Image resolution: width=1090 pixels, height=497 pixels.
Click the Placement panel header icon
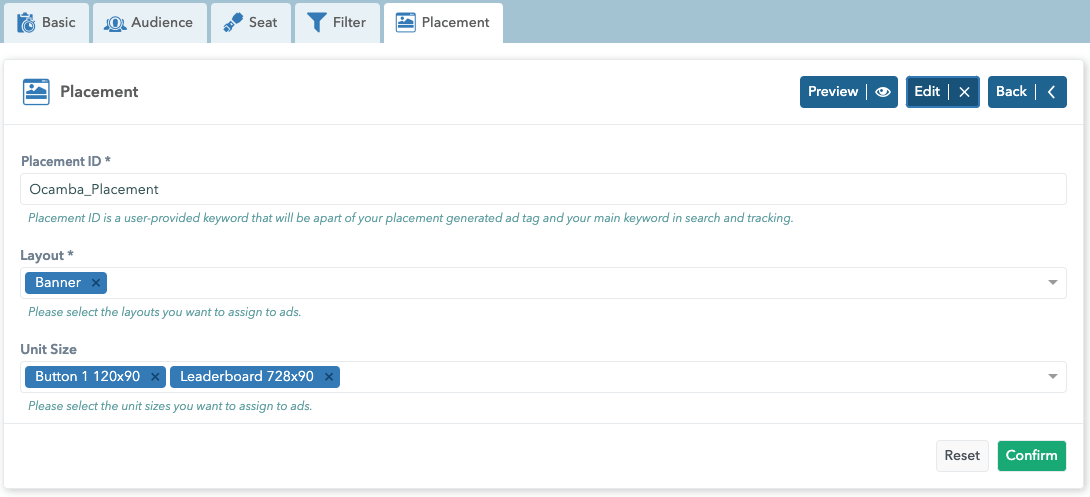pos(37,92)
